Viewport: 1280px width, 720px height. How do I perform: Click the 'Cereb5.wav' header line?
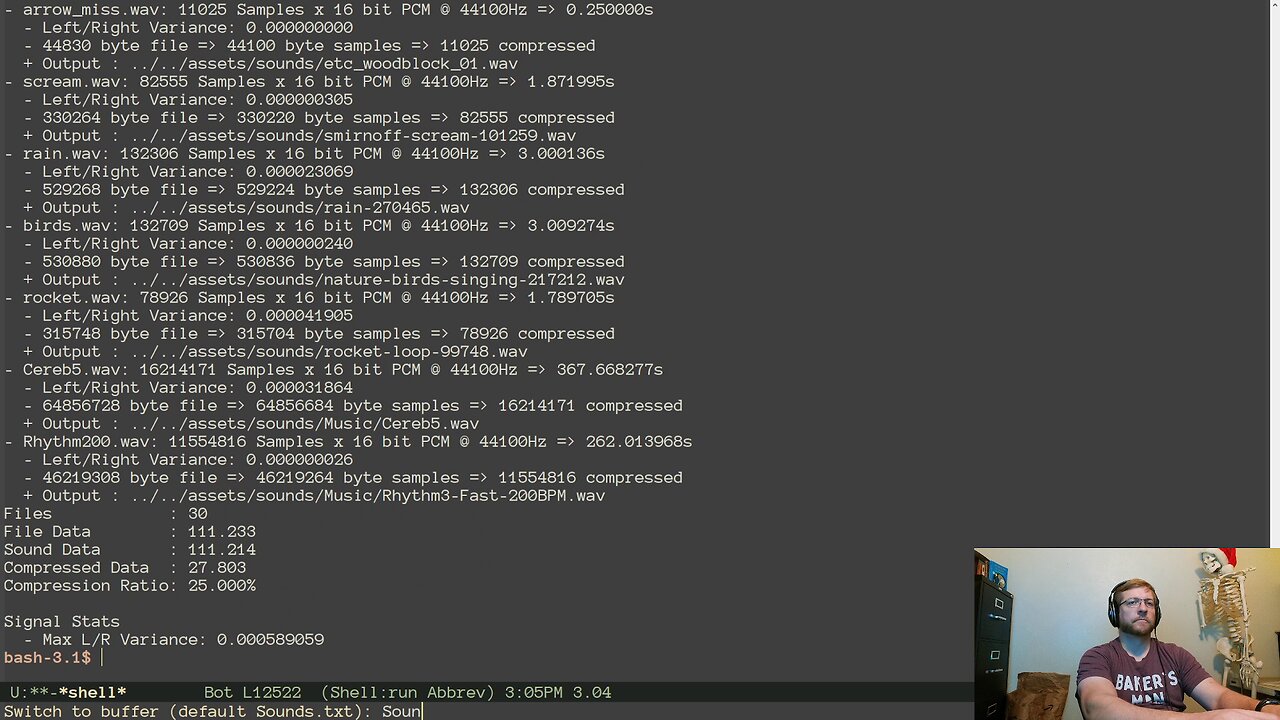tap(333, 369)
